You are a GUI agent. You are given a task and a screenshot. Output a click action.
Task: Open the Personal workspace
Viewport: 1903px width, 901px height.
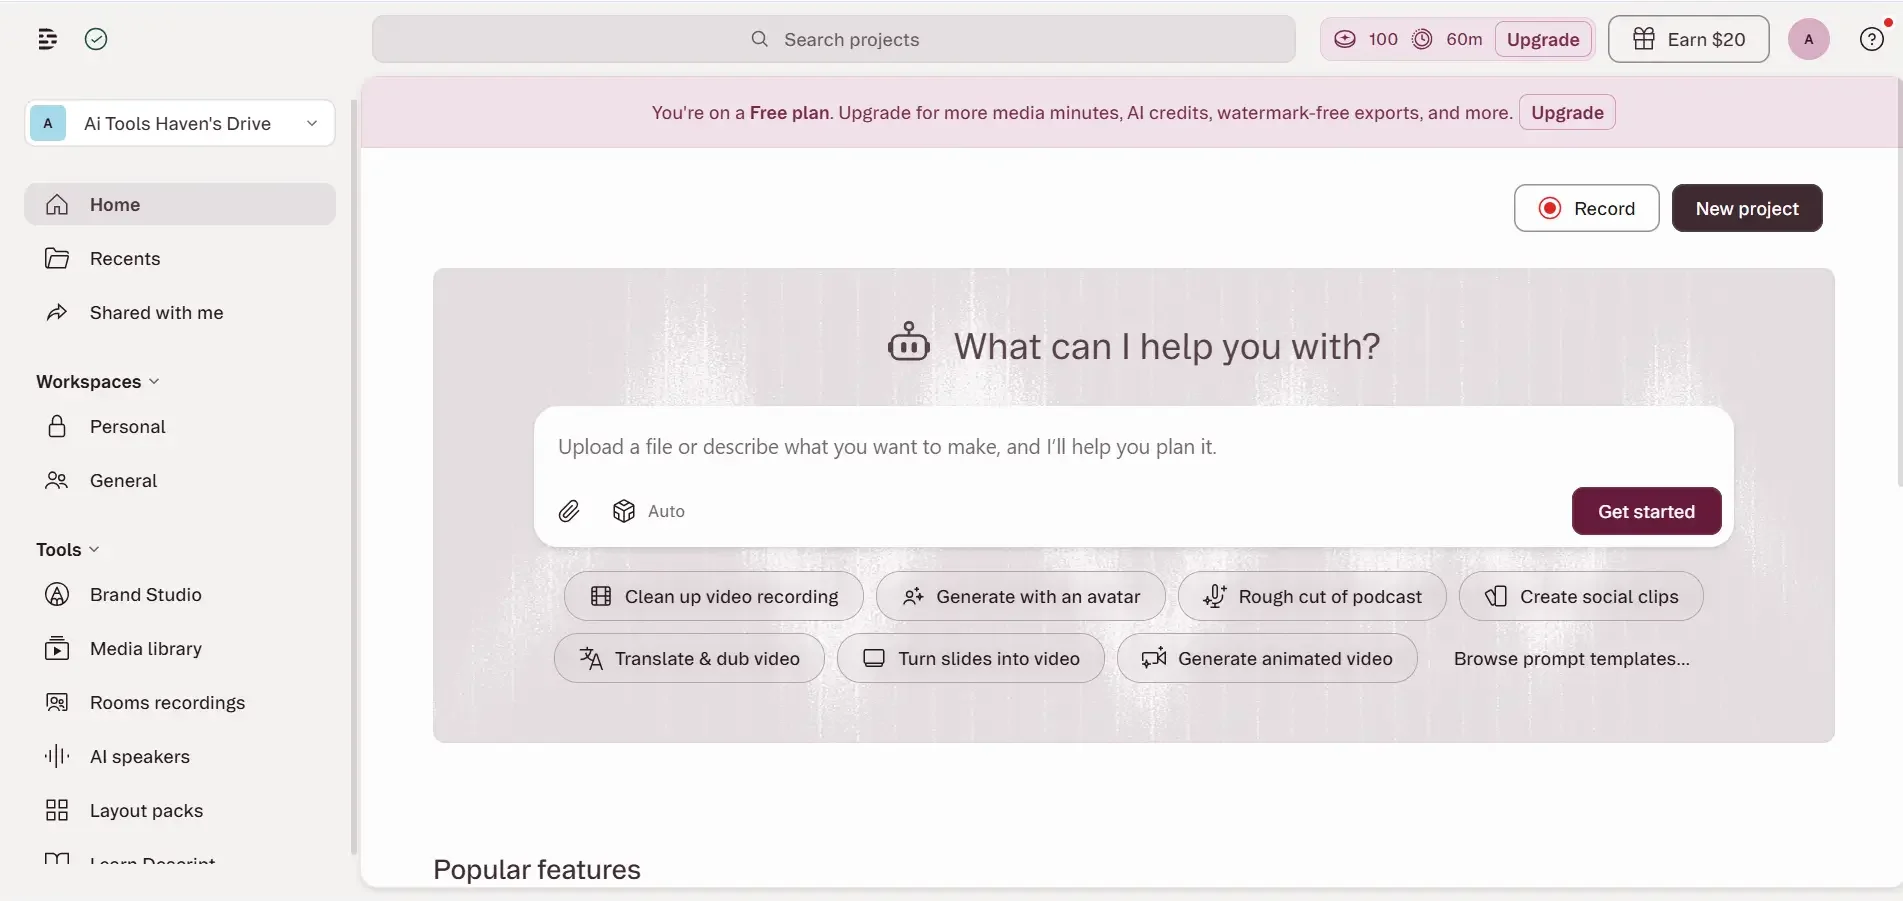(180, 426)
